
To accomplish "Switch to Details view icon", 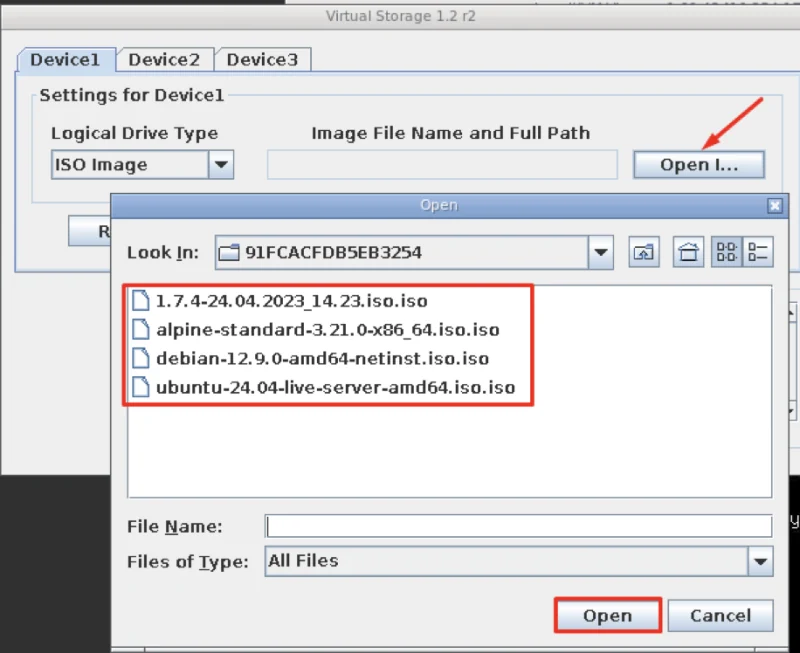I will 758,253.
